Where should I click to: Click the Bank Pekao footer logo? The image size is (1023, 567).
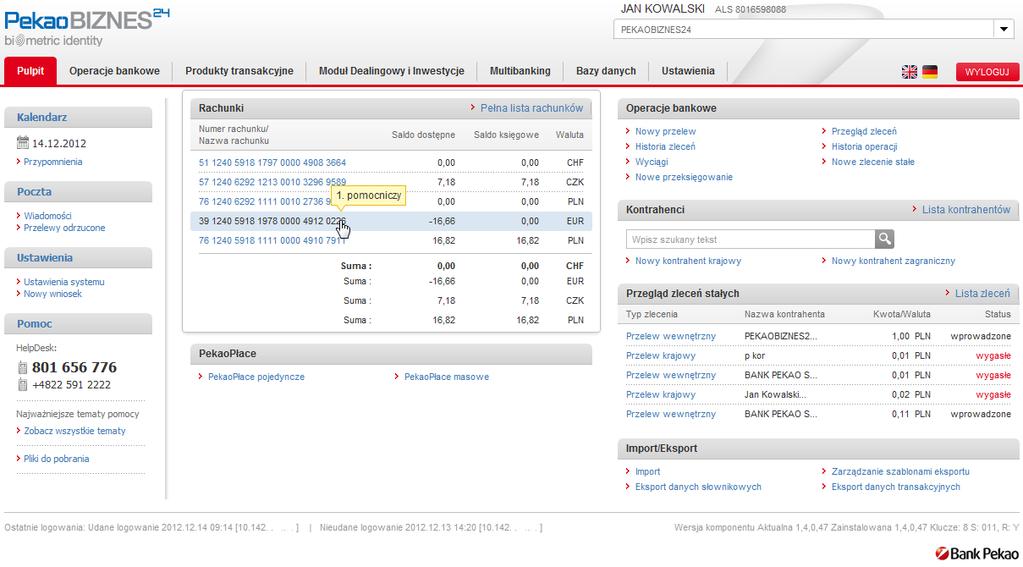point(977,553)
